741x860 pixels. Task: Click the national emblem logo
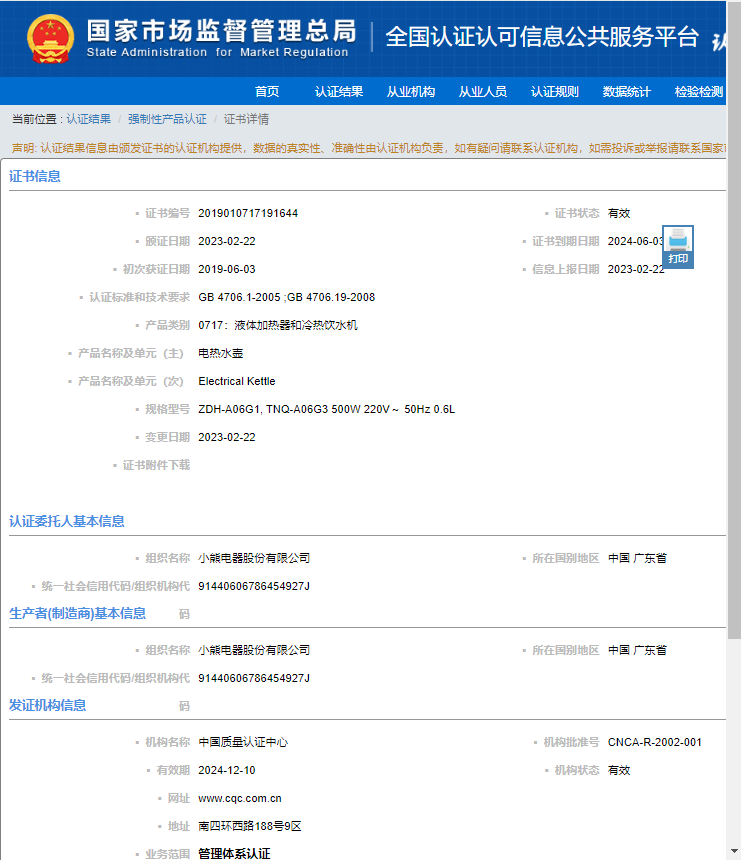click(50, 39)
